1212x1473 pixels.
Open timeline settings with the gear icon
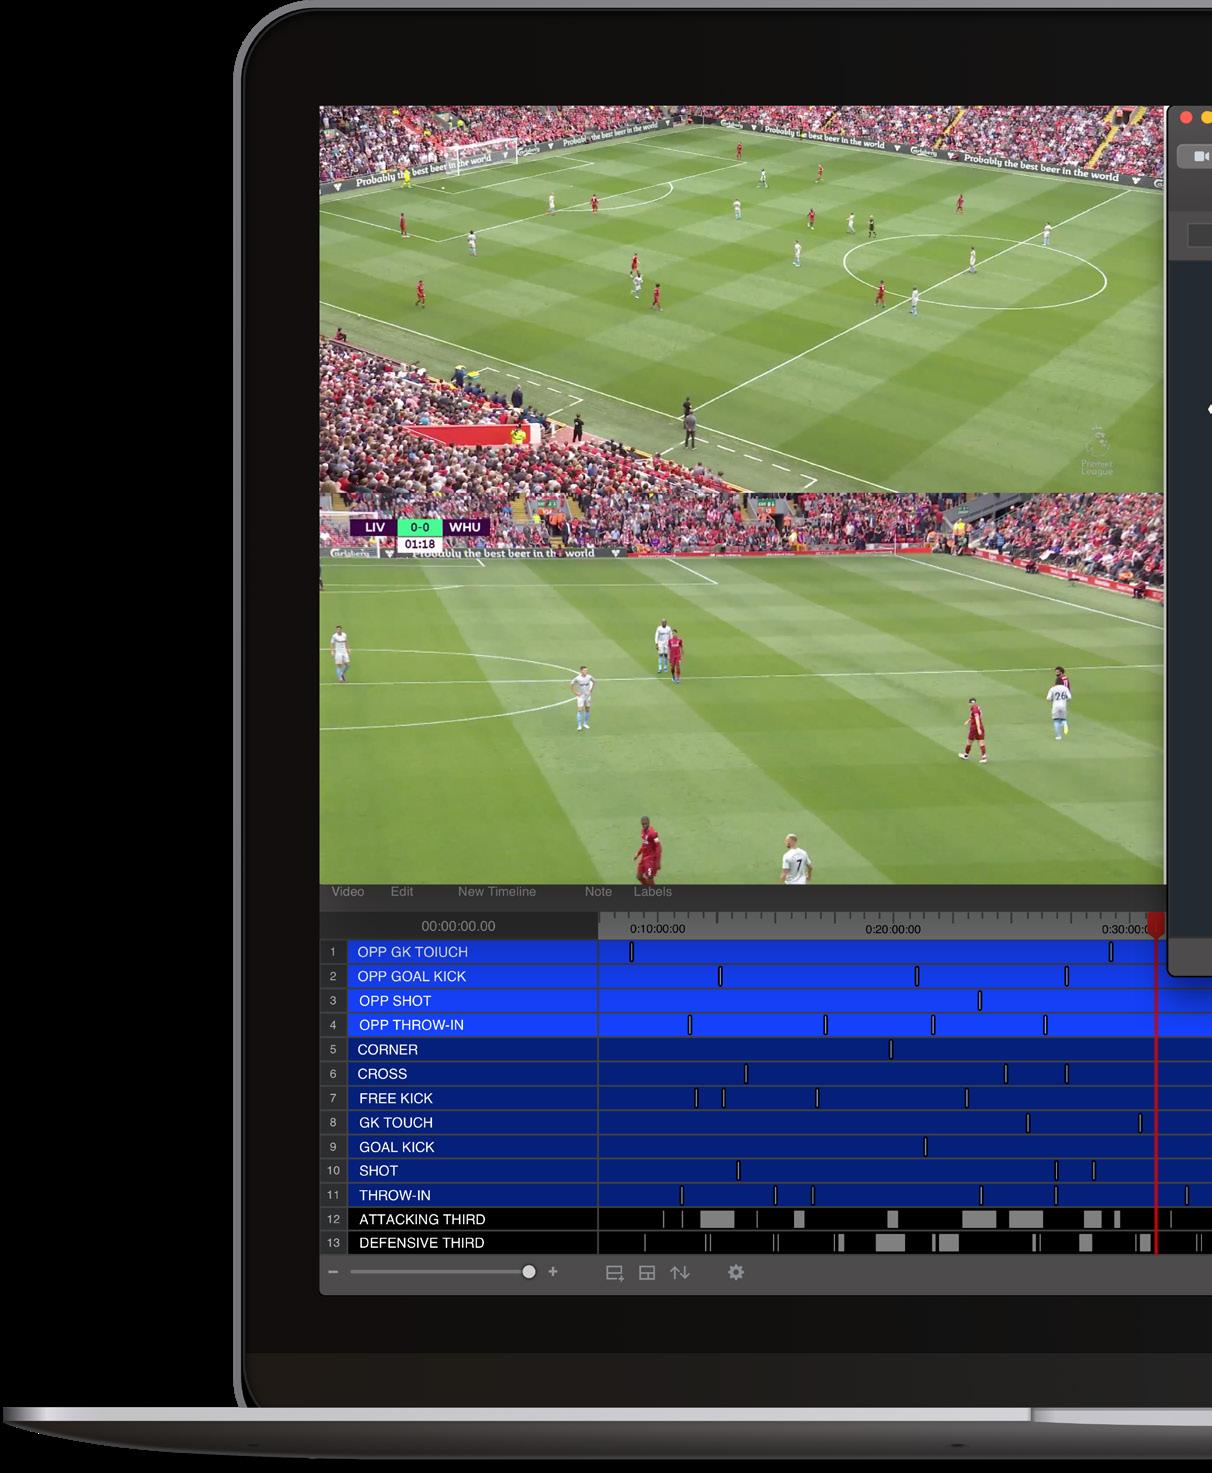[x=736, y=1272]
